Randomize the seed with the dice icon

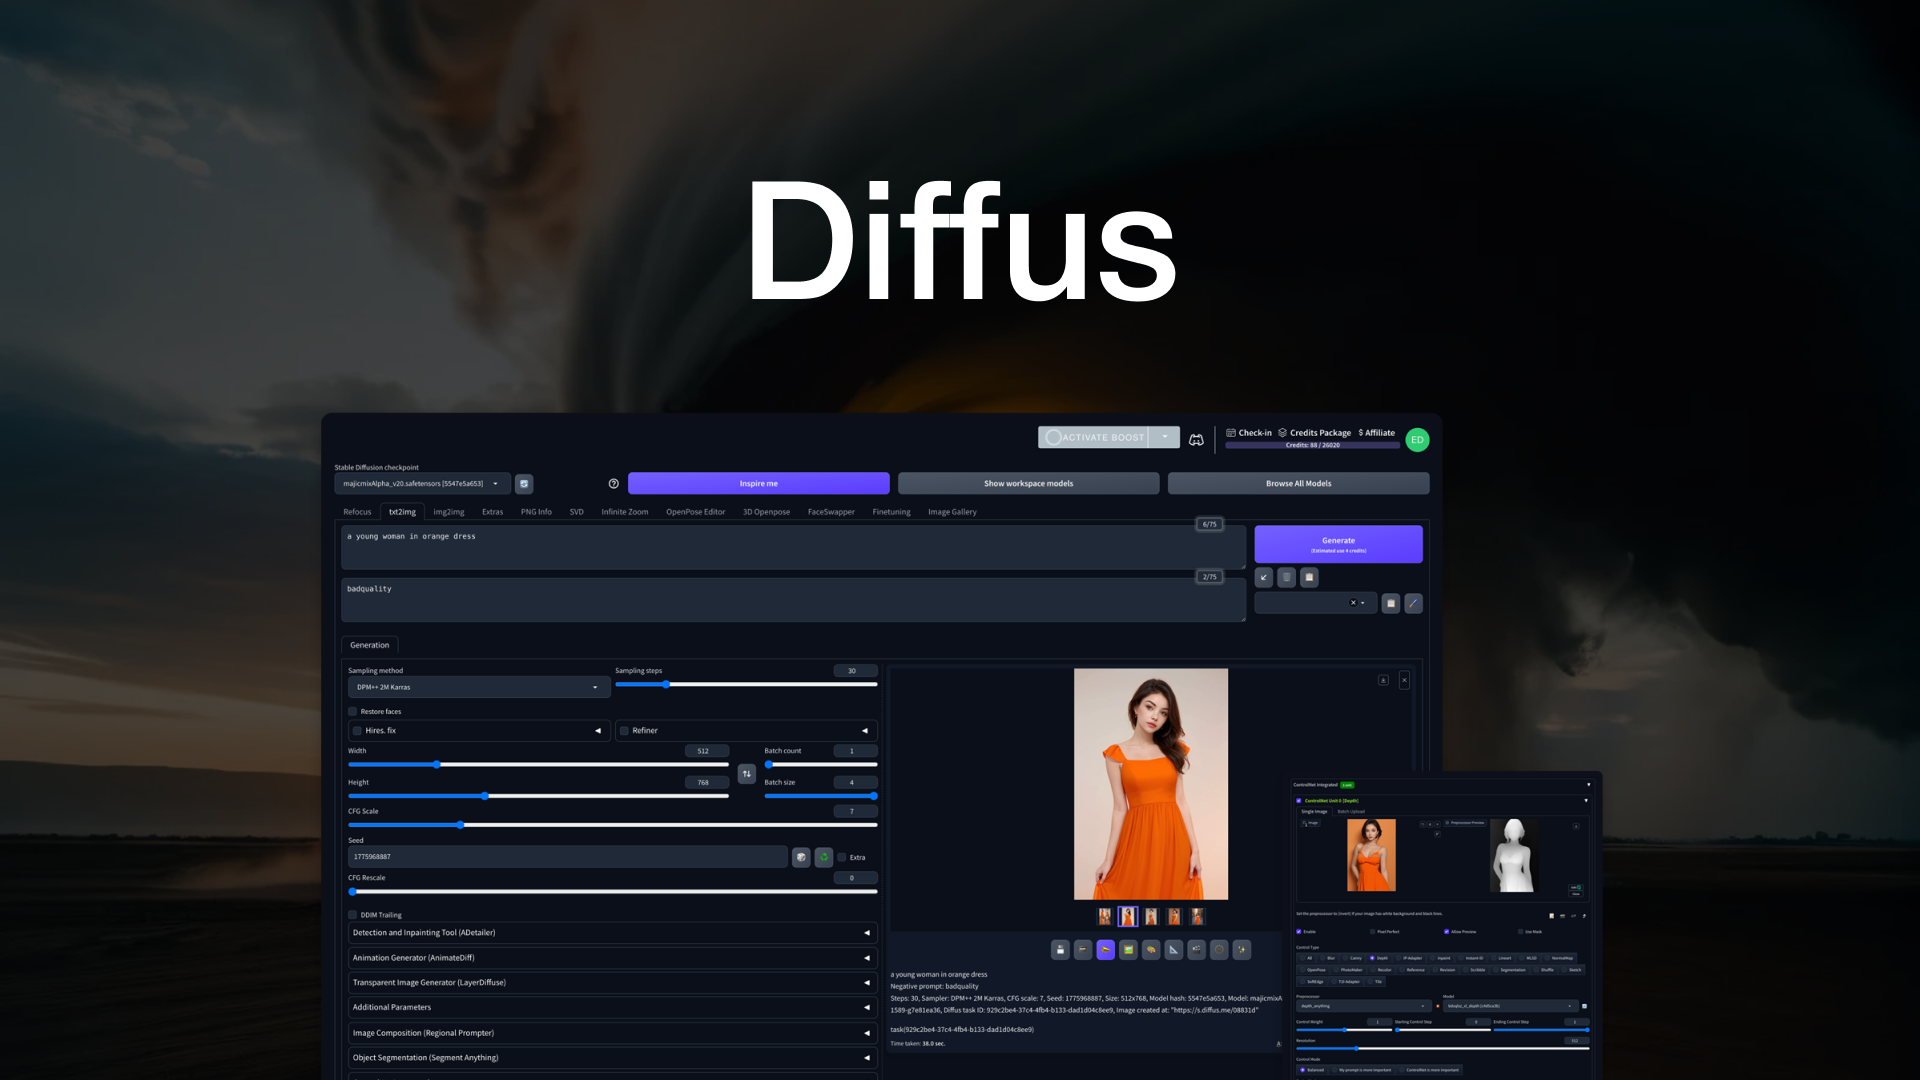pos(801,857)
